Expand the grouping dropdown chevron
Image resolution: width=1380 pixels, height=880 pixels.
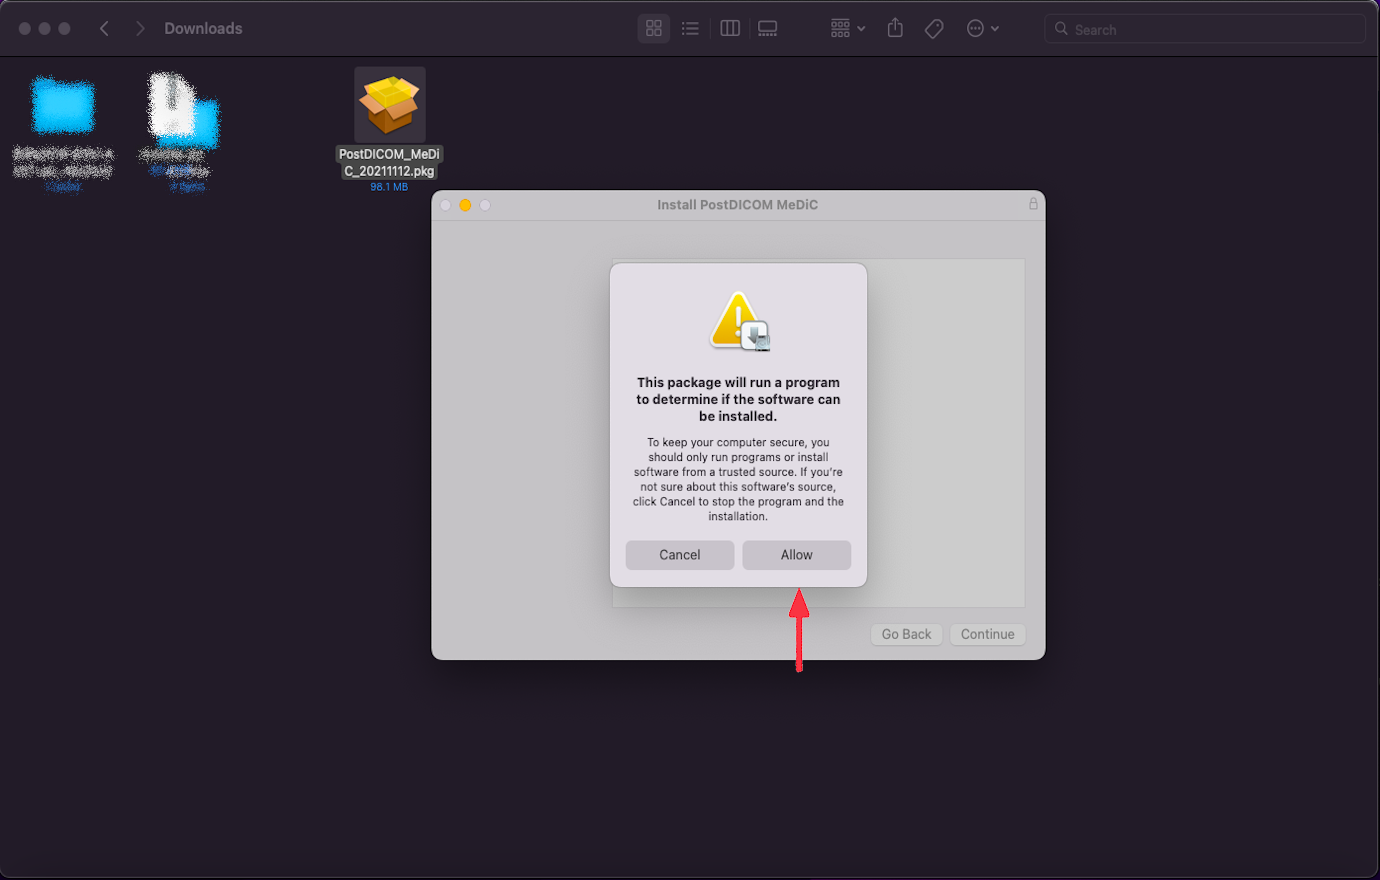point(860,28)
